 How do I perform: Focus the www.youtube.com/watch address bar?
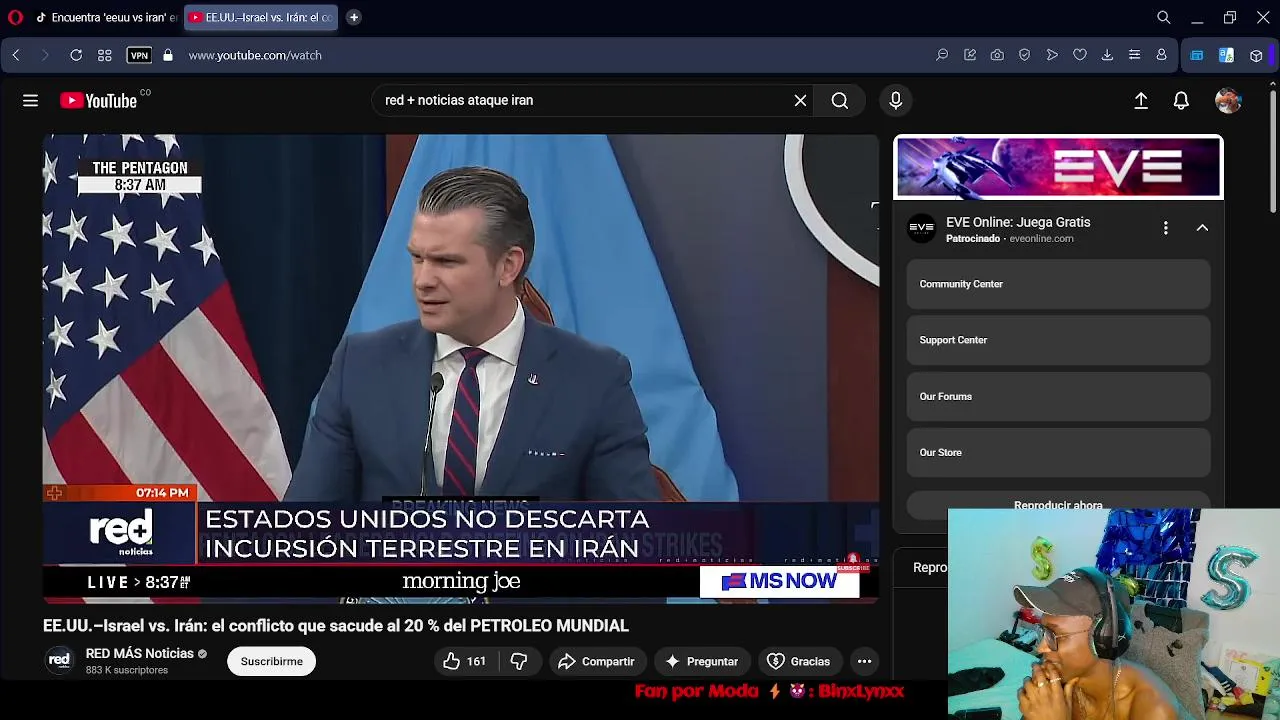click(255, 55)
